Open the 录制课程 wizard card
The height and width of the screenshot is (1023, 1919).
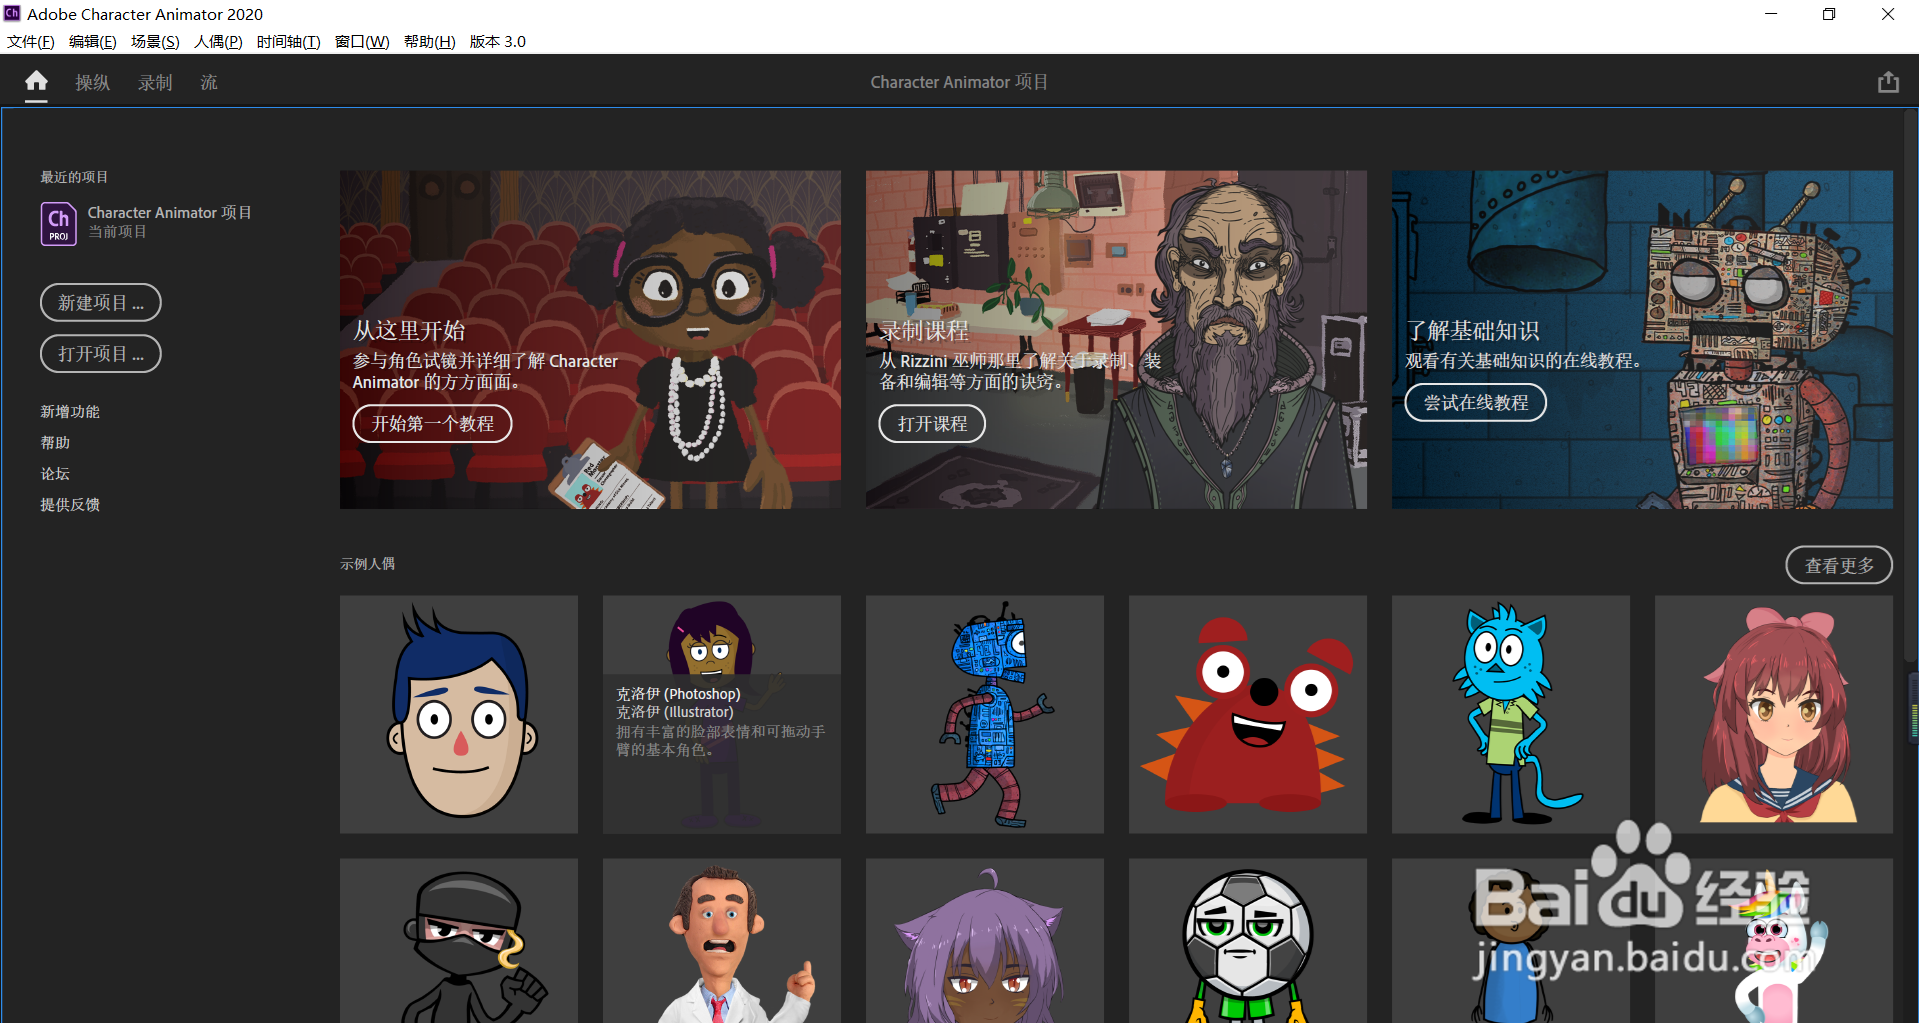(1116, 339)
